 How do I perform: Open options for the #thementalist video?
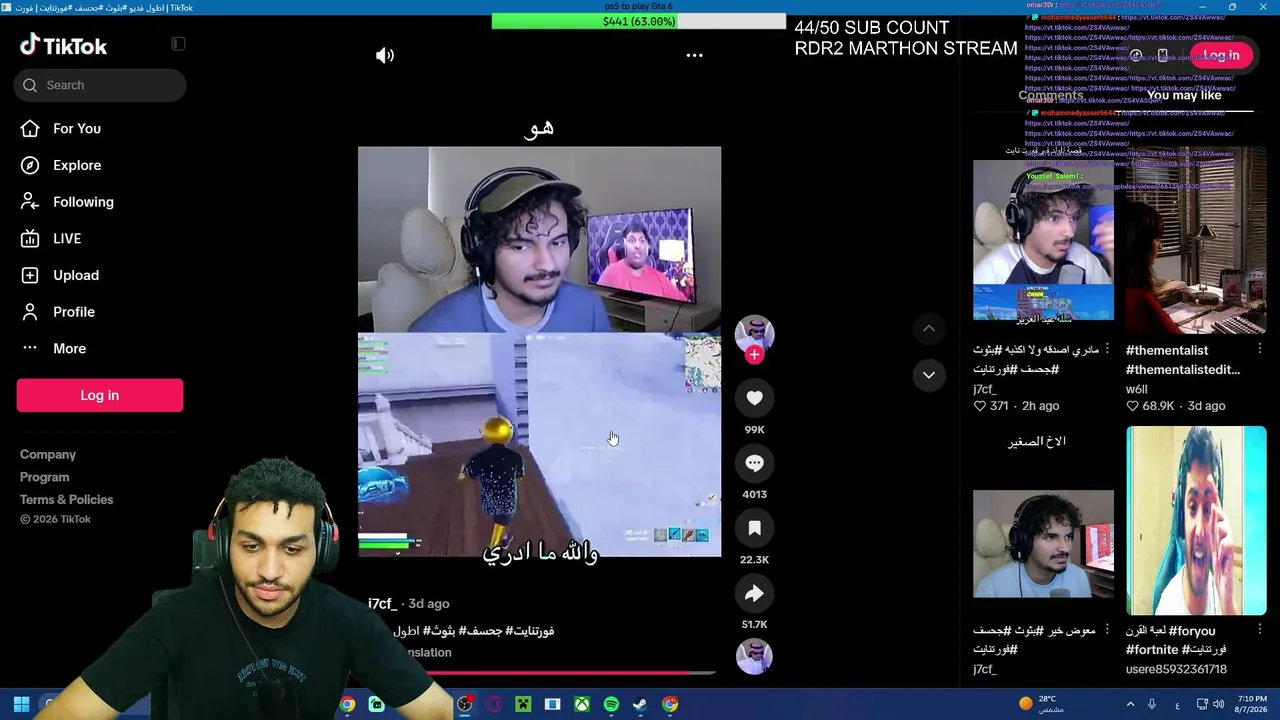point(1260,349)
